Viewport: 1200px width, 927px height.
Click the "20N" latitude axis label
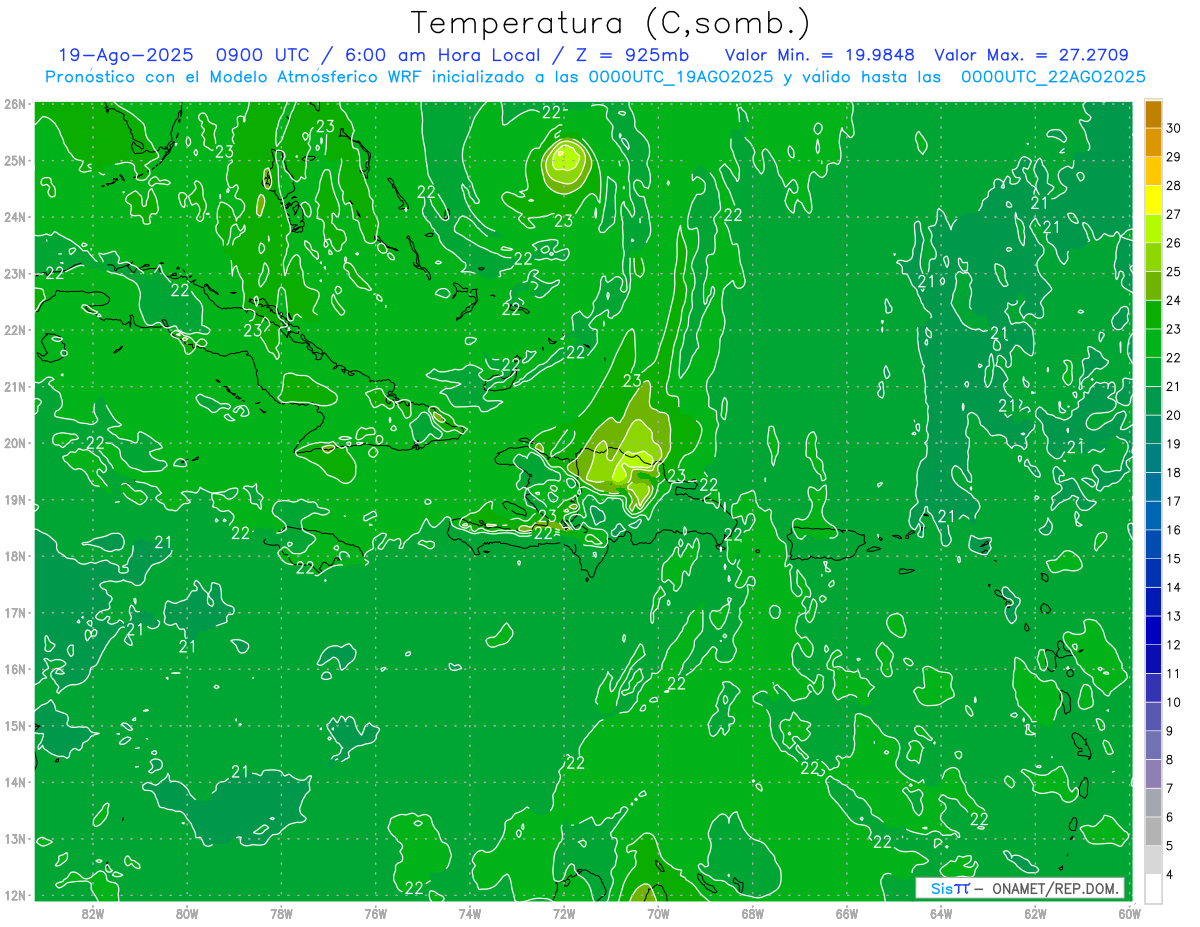tap(15, 443)
